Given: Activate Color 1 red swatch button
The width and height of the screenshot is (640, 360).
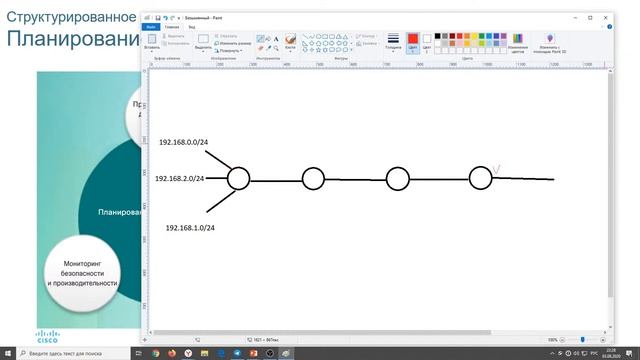Looking at the screenshot, I should click(413, 42).
